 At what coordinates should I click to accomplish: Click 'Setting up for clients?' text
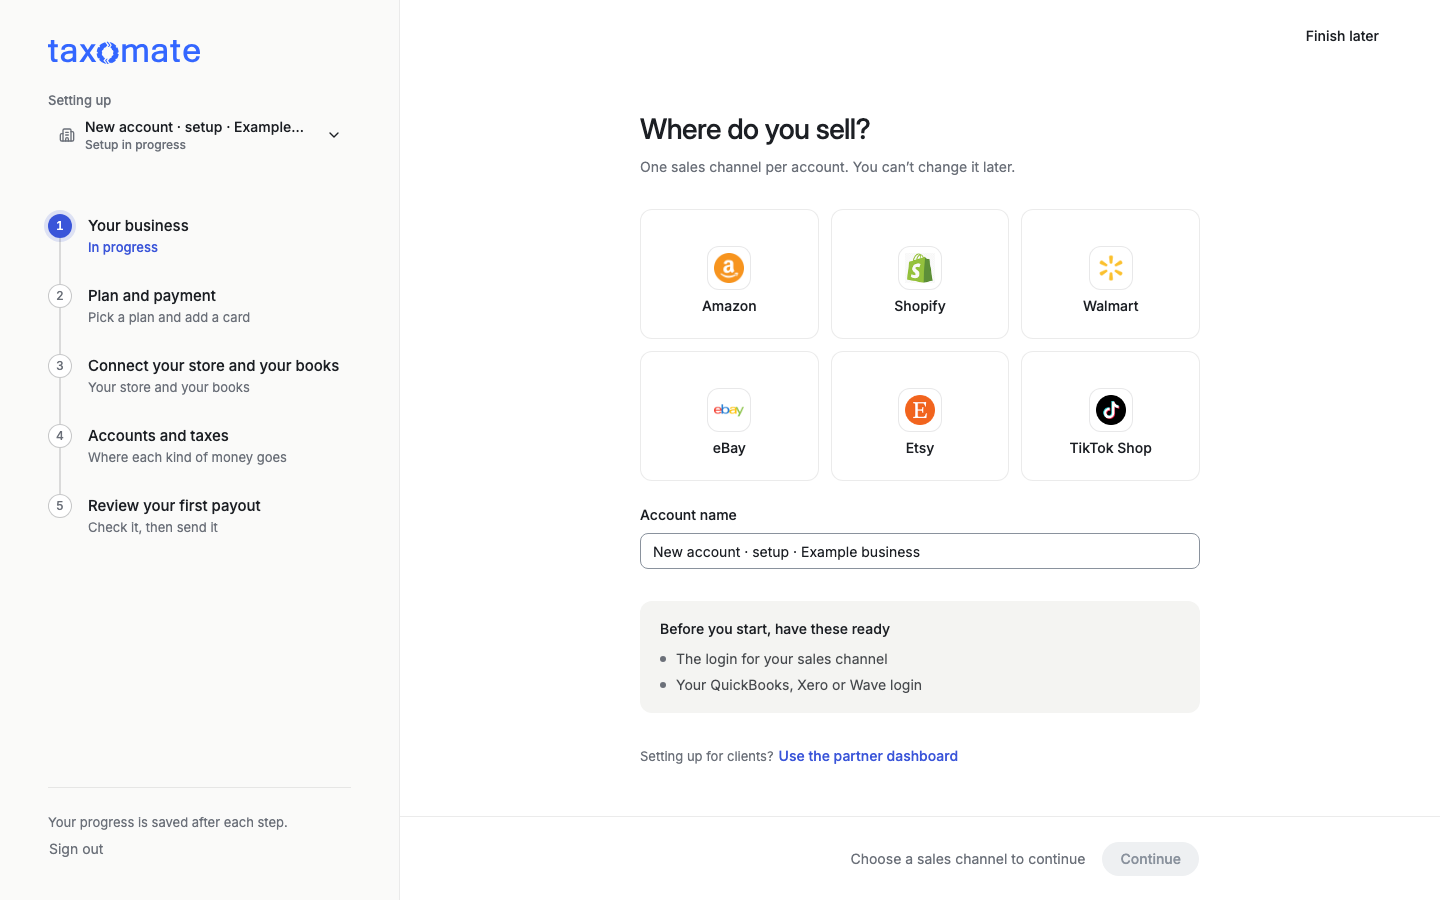(706, 756)
